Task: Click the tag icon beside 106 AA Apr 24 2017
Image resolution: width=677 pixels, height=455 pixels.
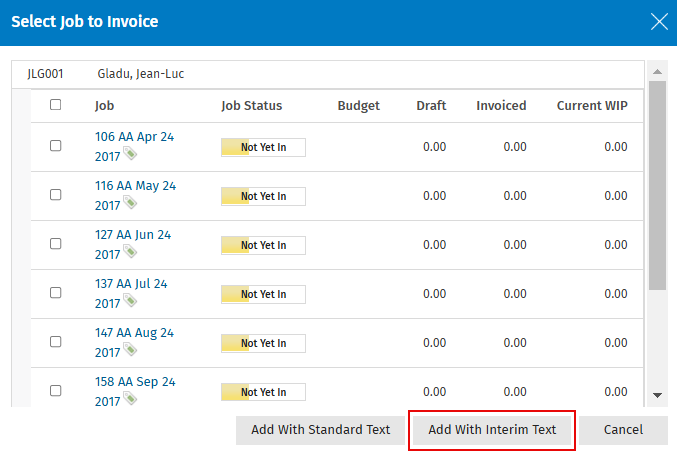Action: point(130,153)
